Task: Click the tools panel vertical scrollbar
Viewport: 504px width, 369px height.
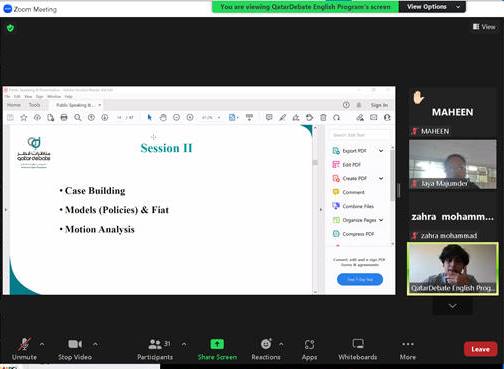Action: click(392, 175)
